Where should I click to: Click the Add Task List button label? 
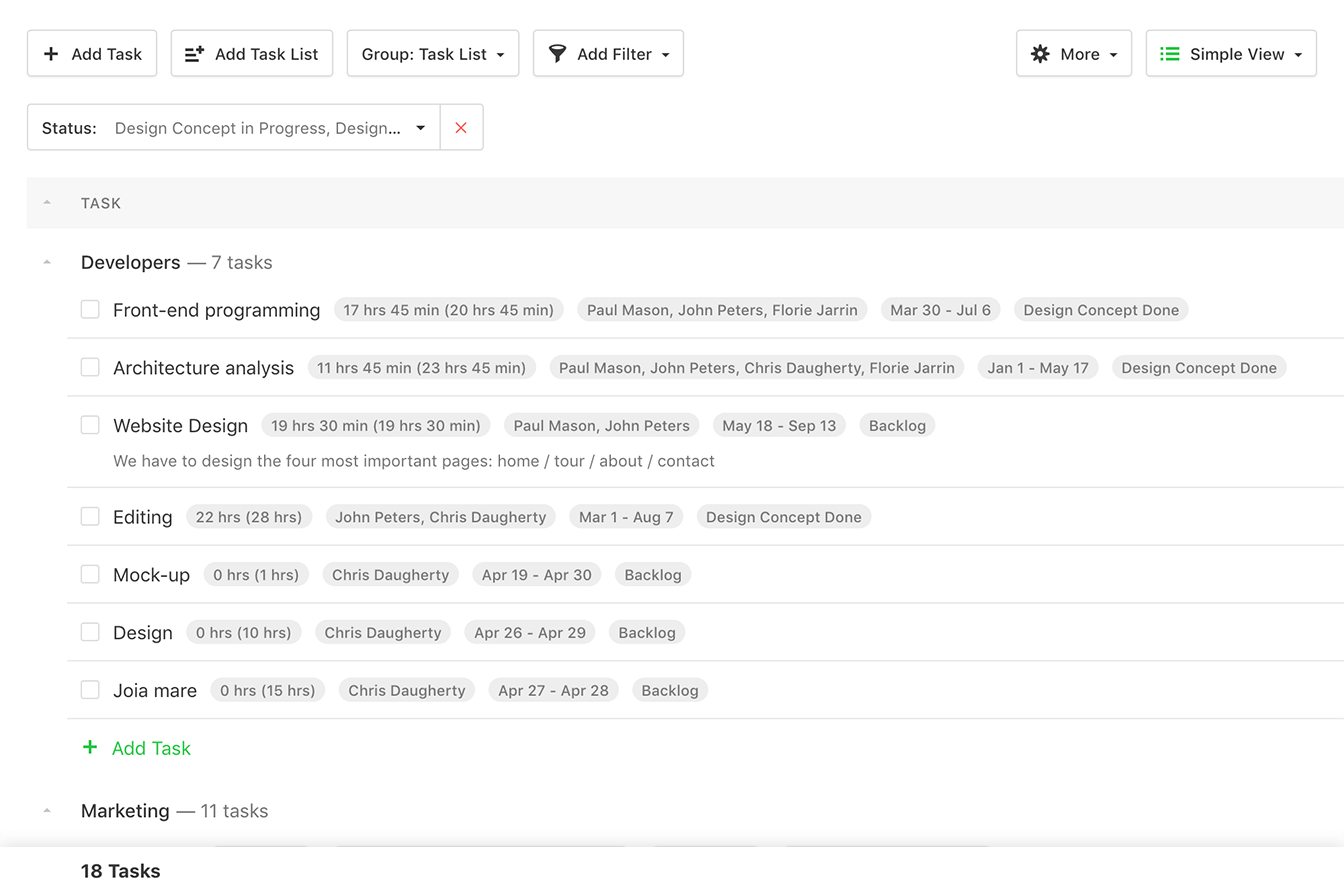coord(267,54)
